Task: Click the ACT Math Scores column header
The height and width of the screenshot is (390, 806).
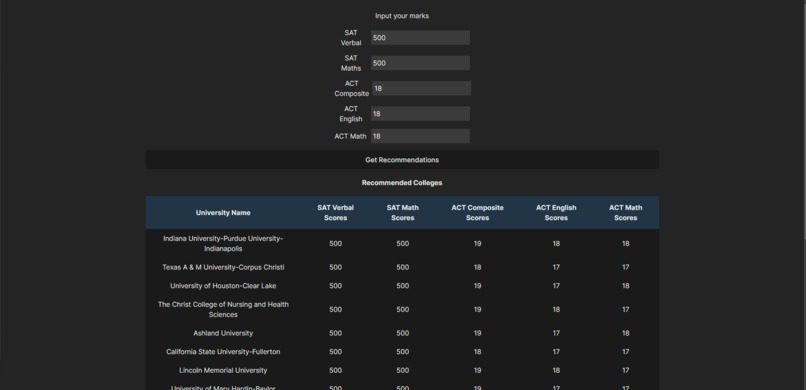Action: [x=626, y=213]
